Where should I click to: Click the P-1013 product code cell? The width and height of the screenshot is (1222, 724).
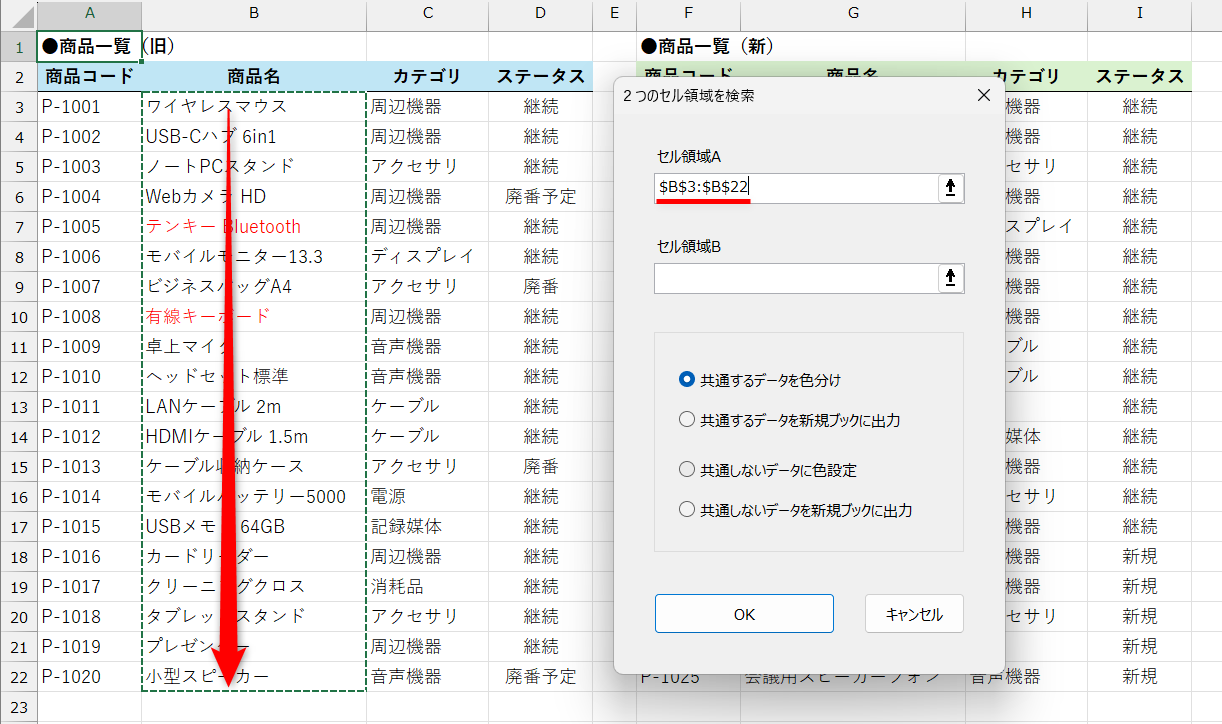point(90,466)
